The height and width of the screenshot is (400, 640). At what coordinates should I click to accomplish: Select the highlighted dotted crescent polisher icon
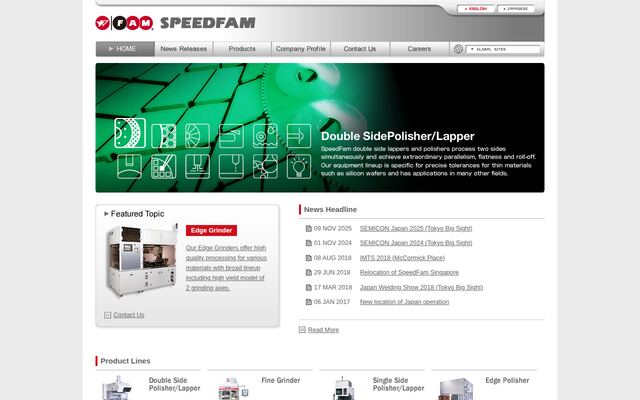tap(130, 133)
